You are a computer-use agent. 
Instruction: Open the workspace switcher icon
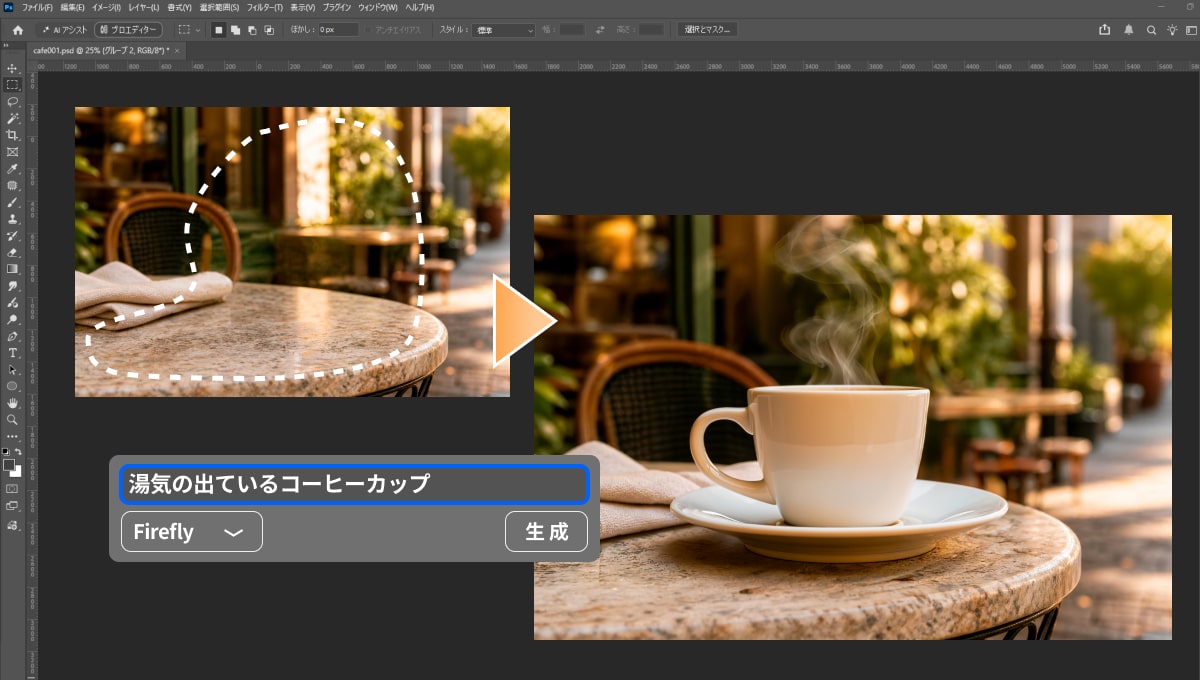tap(1191, 30)
